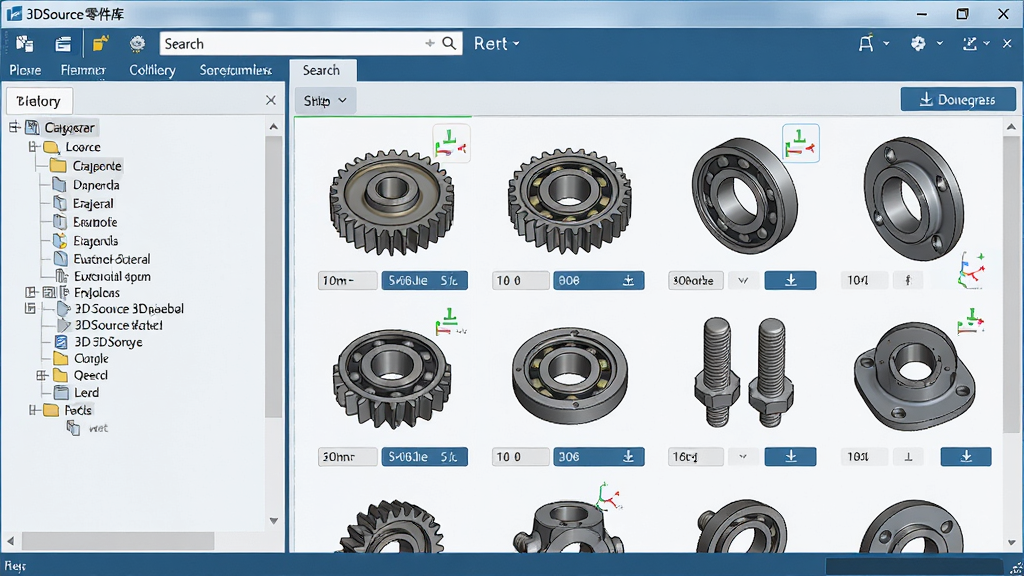Image resolution: width=1024 pixels, height=576 pixels.
Task: Open the dropdown next to 30earbe field
Action: click(743, 280)
